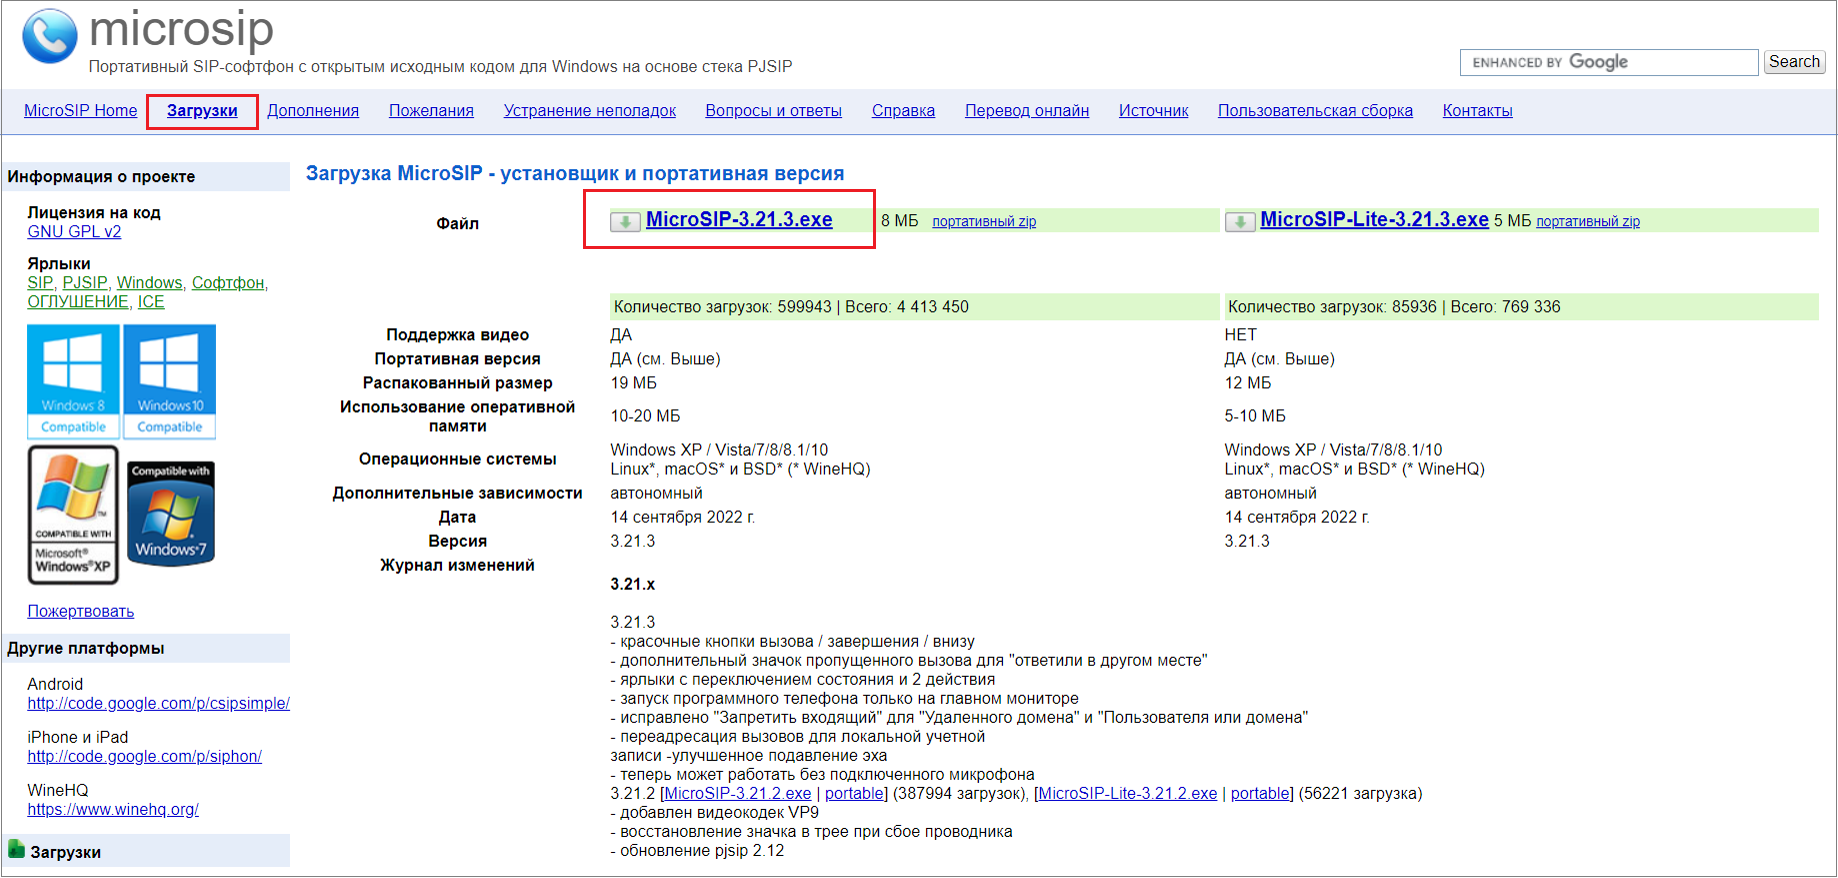Open the Пожелания menu link

click(x=431, y=111)
